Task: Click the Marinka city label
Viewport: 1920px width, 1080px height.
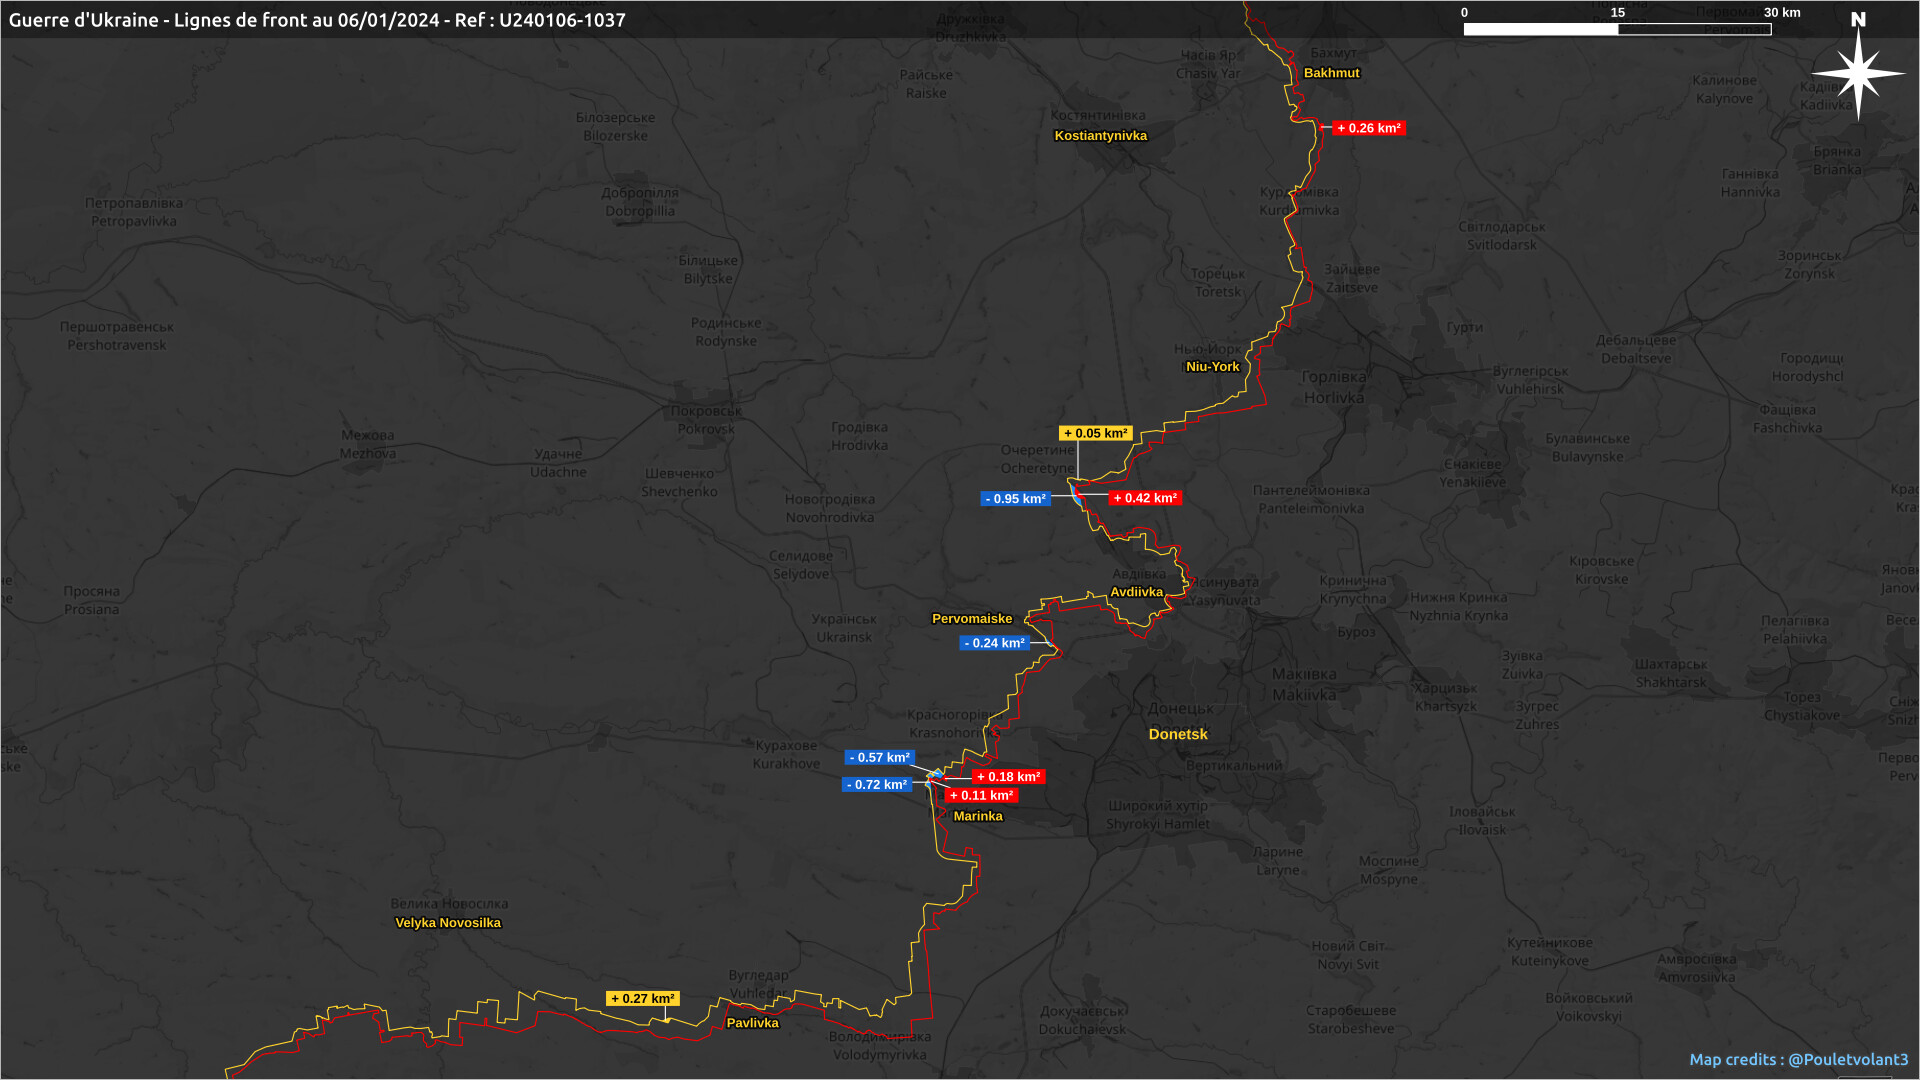Action: [x=977, y=816]
